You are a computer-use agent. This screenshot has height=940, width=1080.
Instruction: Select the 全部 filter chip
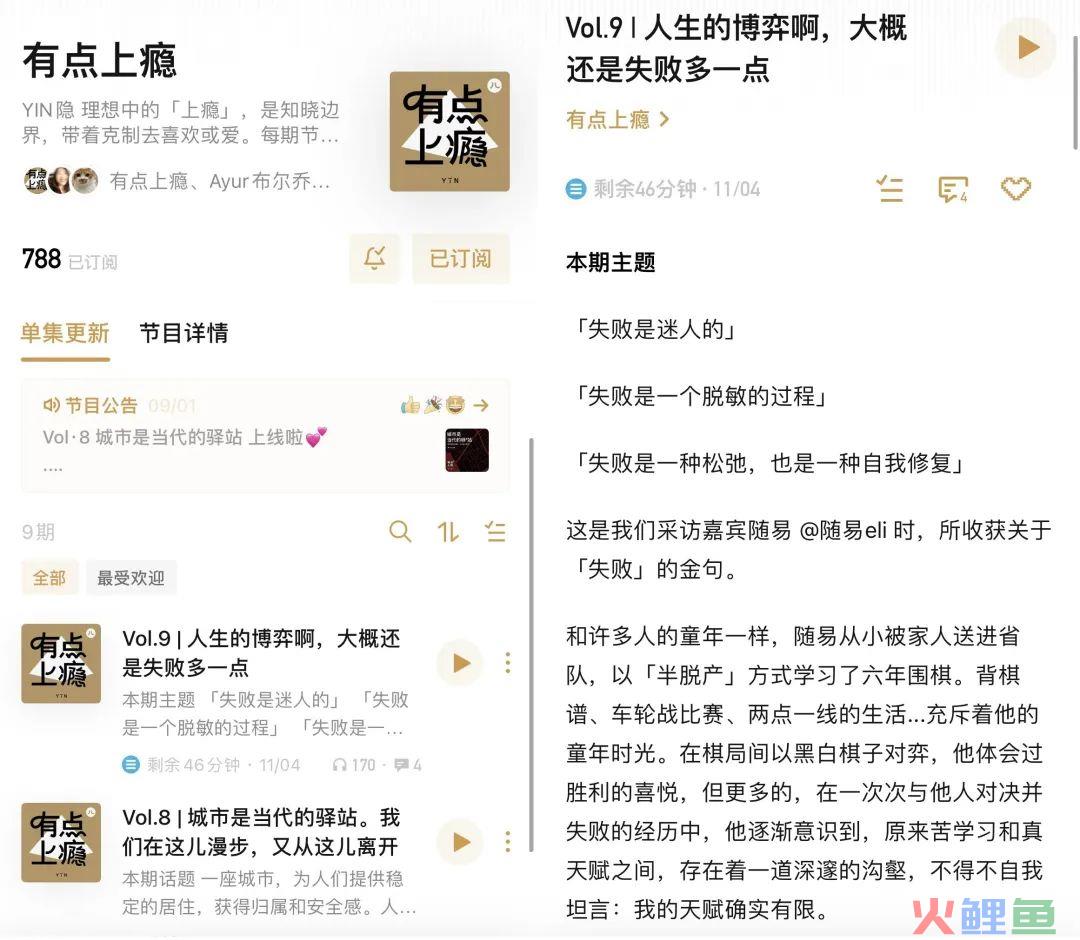pyautogui.click(x=50, y=578)
